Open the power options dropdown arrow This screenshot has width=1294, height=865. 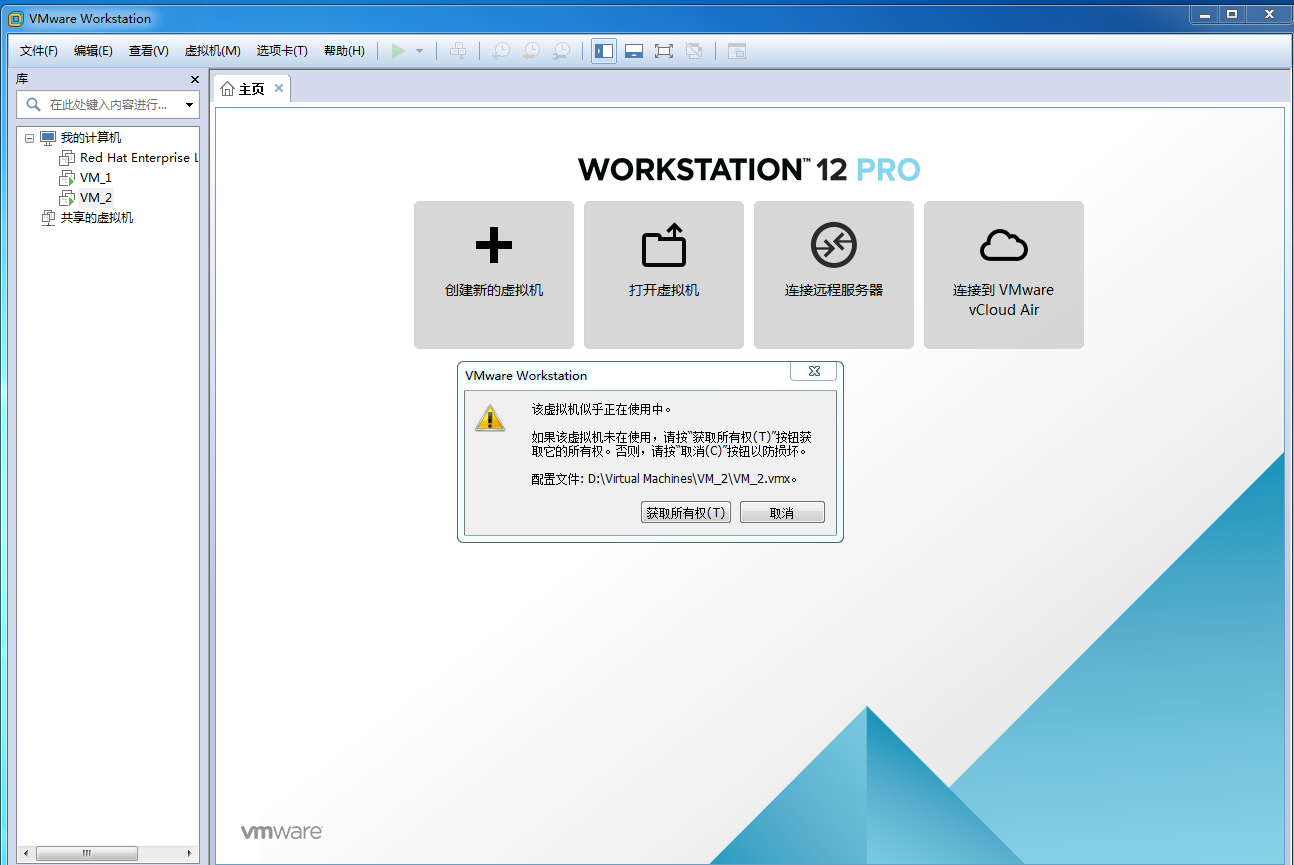[x=420, y=51]
